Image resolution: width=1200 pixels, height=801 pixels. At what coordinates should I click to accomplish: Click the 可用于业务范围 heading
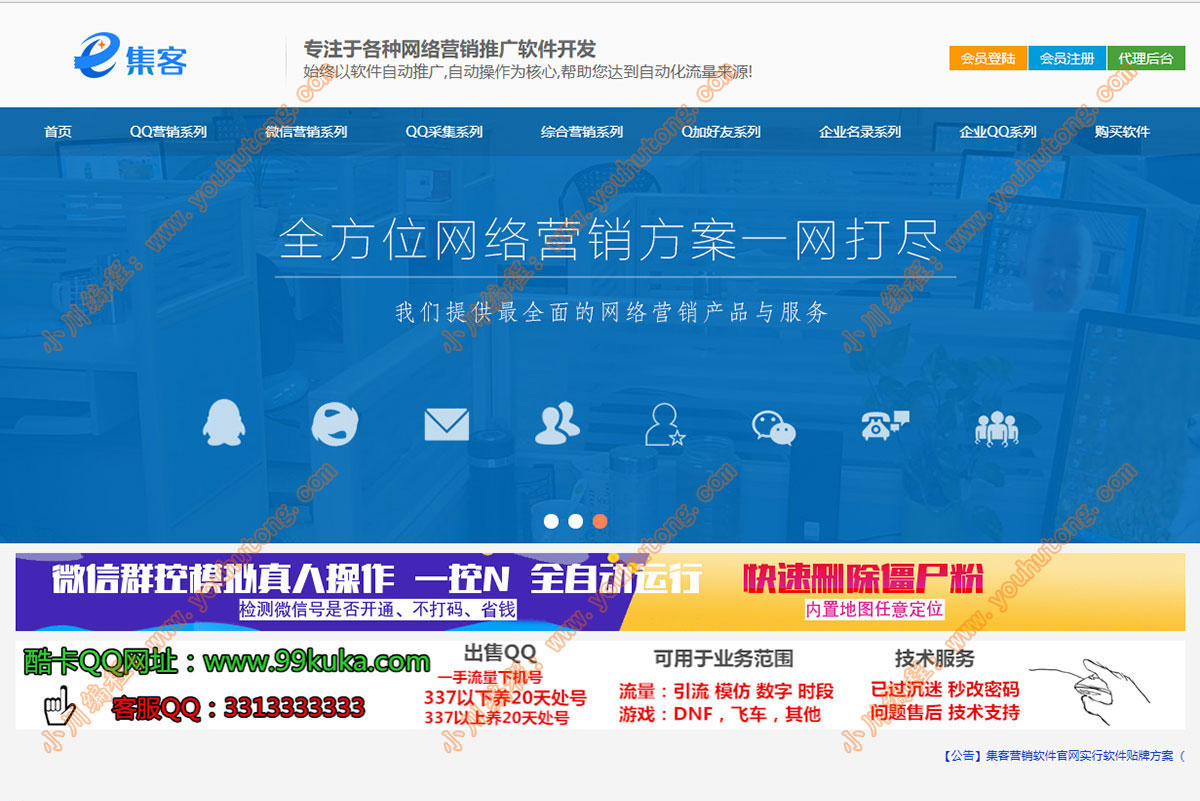coord(723,658)
